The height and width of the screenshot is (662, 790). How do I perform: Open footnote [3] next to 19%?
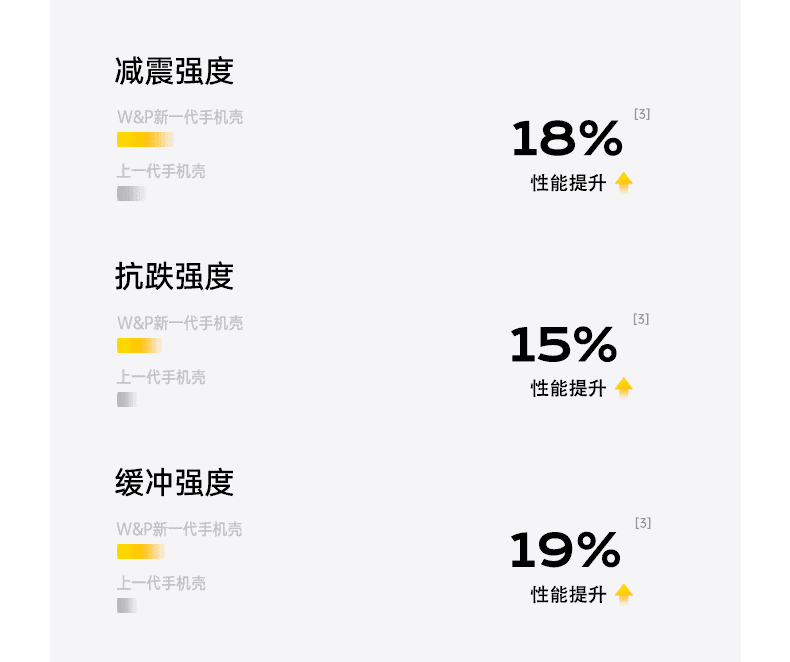click(x=643, y=523)
